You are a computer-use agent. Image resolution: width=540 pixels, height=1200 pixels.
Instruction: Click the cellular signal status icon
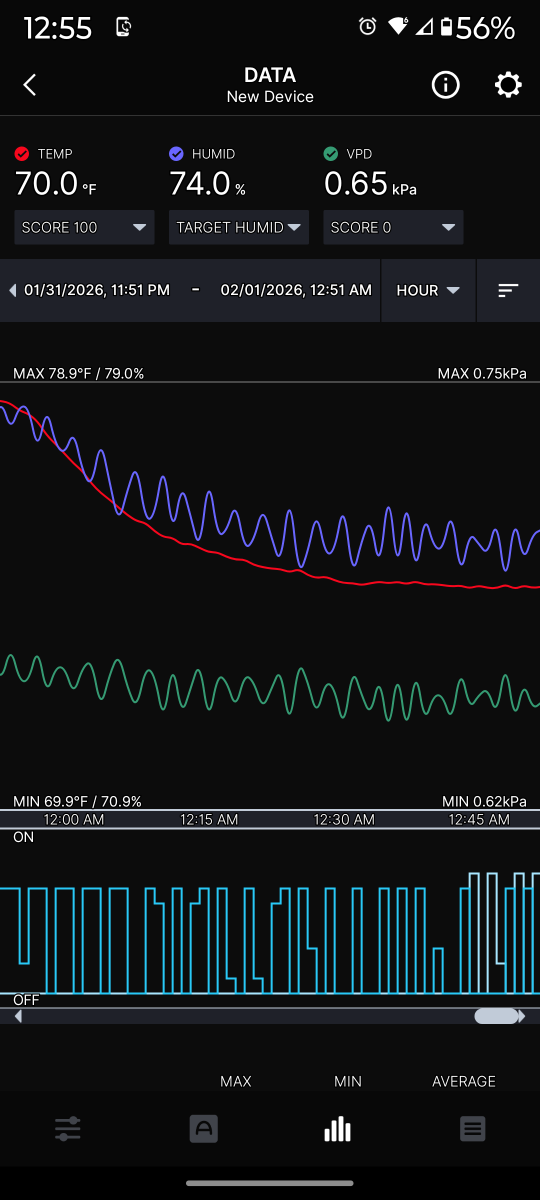pos(424,27)
